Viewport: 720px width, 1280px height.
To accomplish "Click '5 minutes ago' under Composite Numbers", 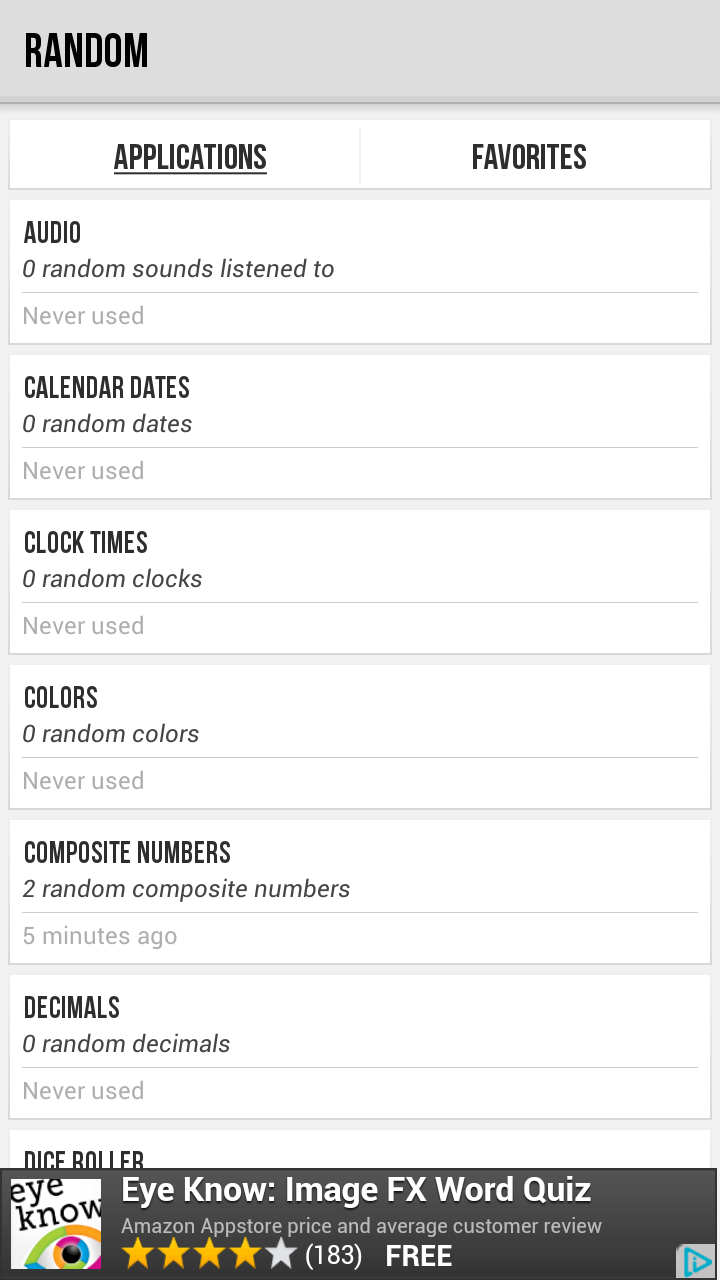I will [x=100, y=935].
